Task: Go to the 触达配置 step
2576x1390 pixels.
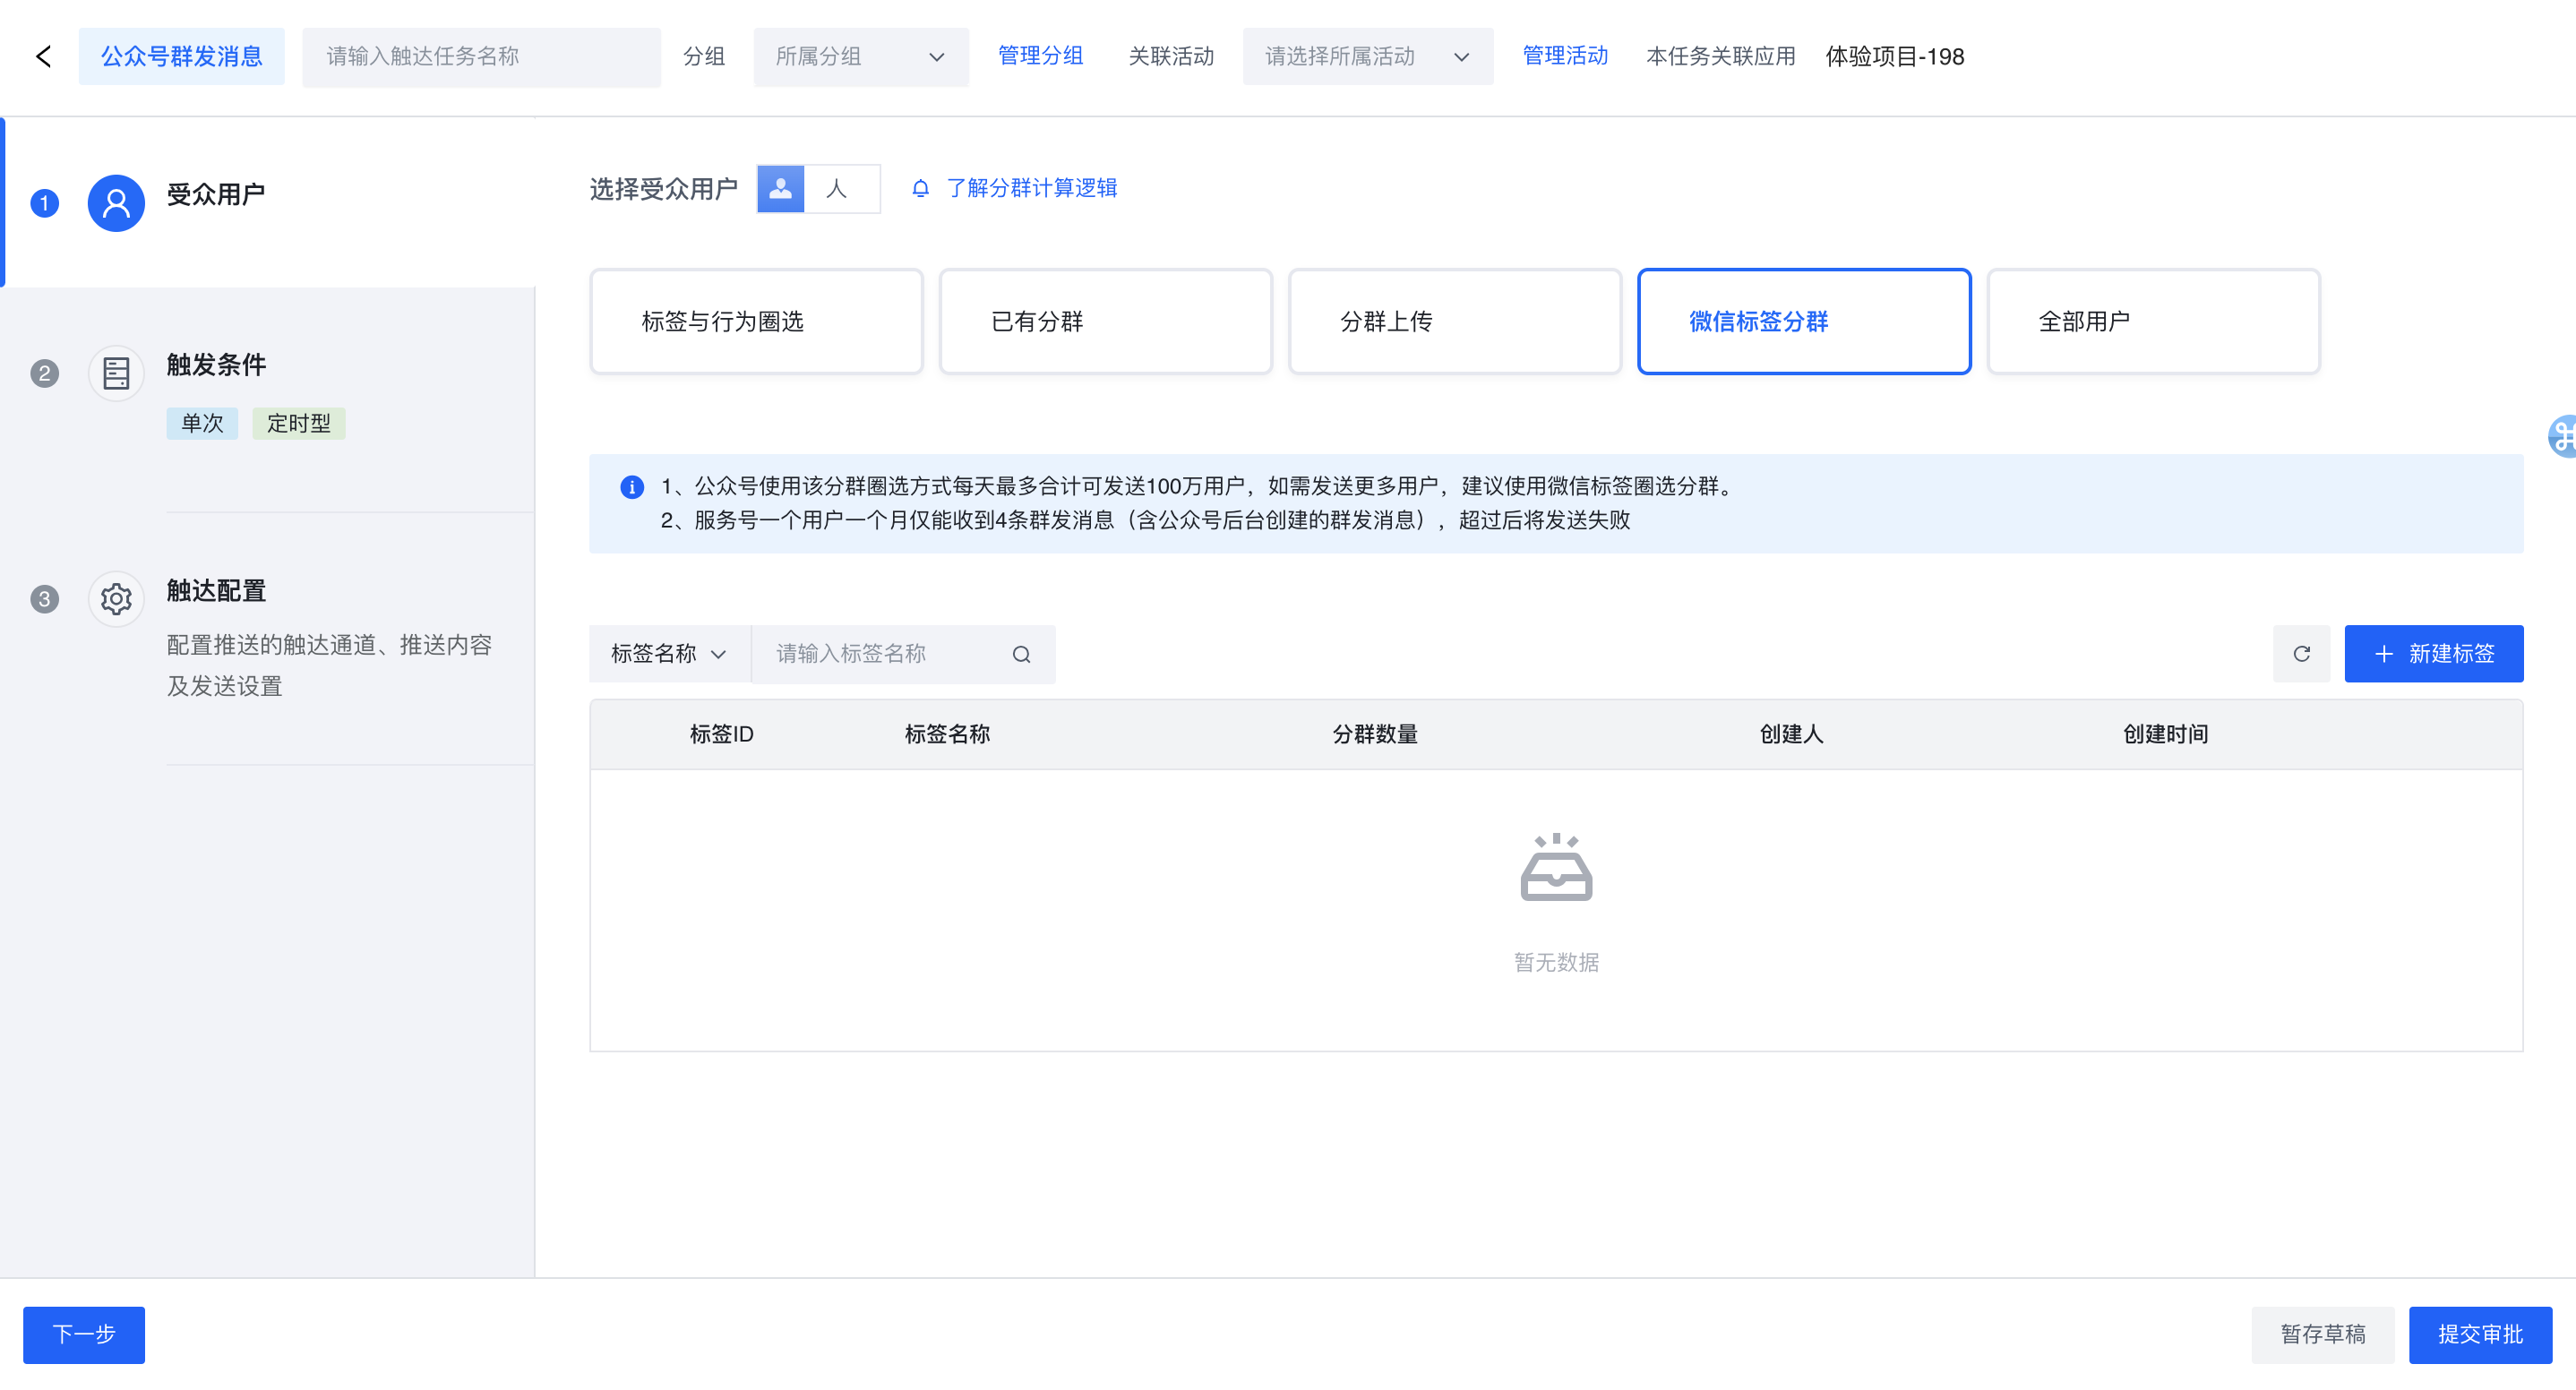Action: pyautogui.click(x=216, y=591)
